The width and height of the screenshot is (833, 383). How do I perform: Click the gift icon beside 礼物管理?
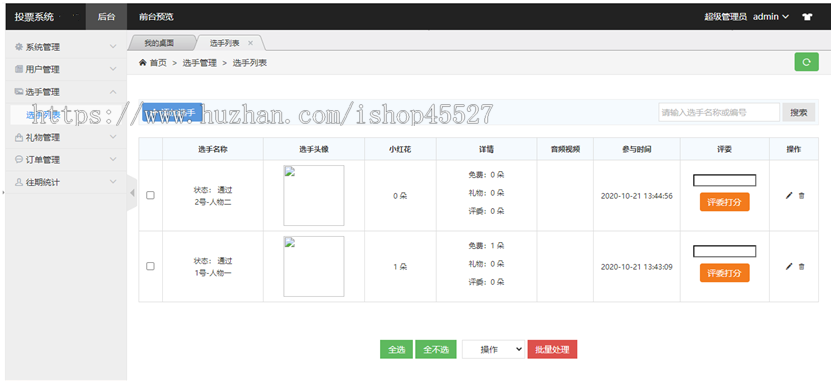19,137
